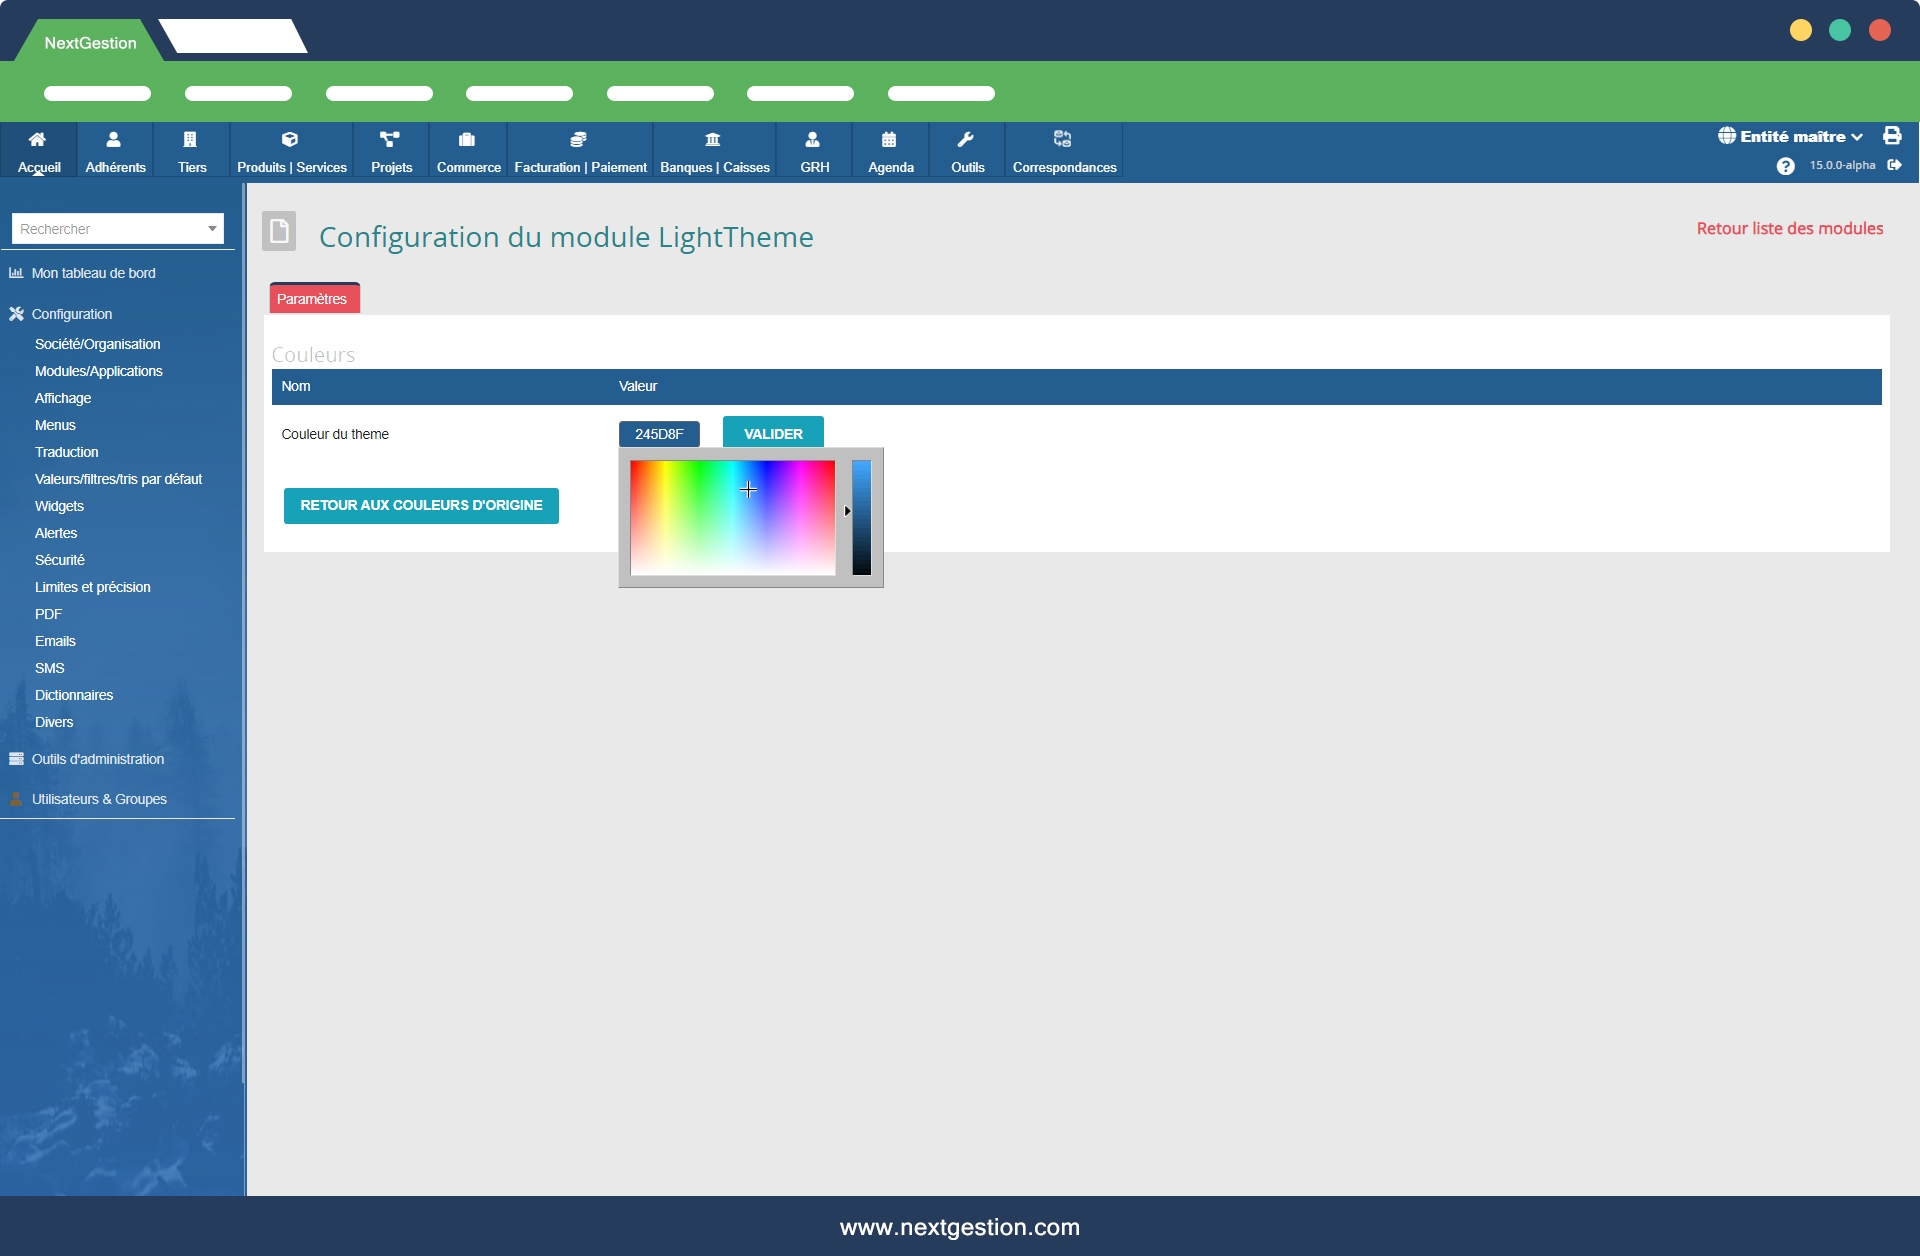Open Banques | Caisses bank icon
1920x1256 pixels.
click(x=713, y=140)
